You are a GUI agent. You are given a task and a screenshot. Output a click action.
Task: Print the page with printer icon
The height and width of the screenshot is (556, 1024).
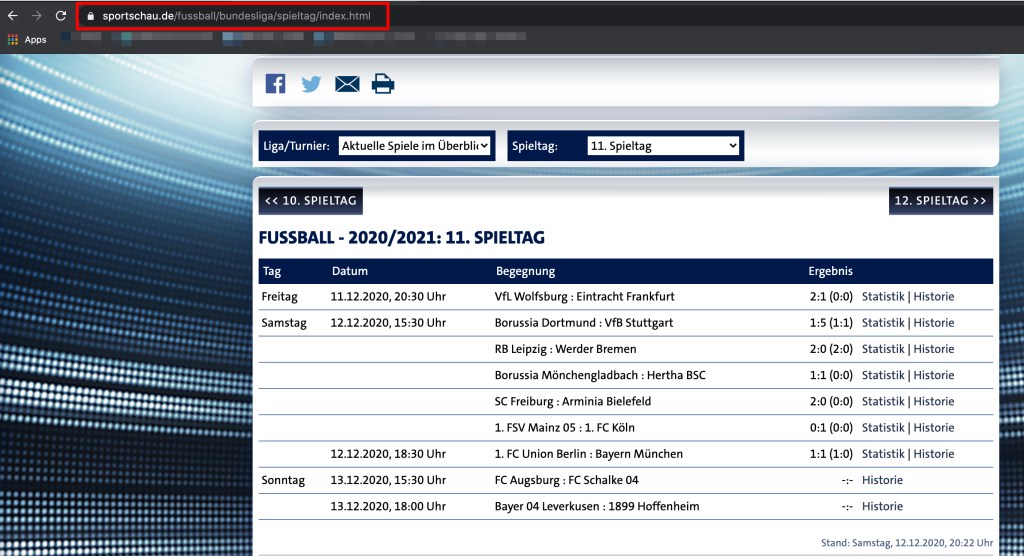(x=383, y=84)
